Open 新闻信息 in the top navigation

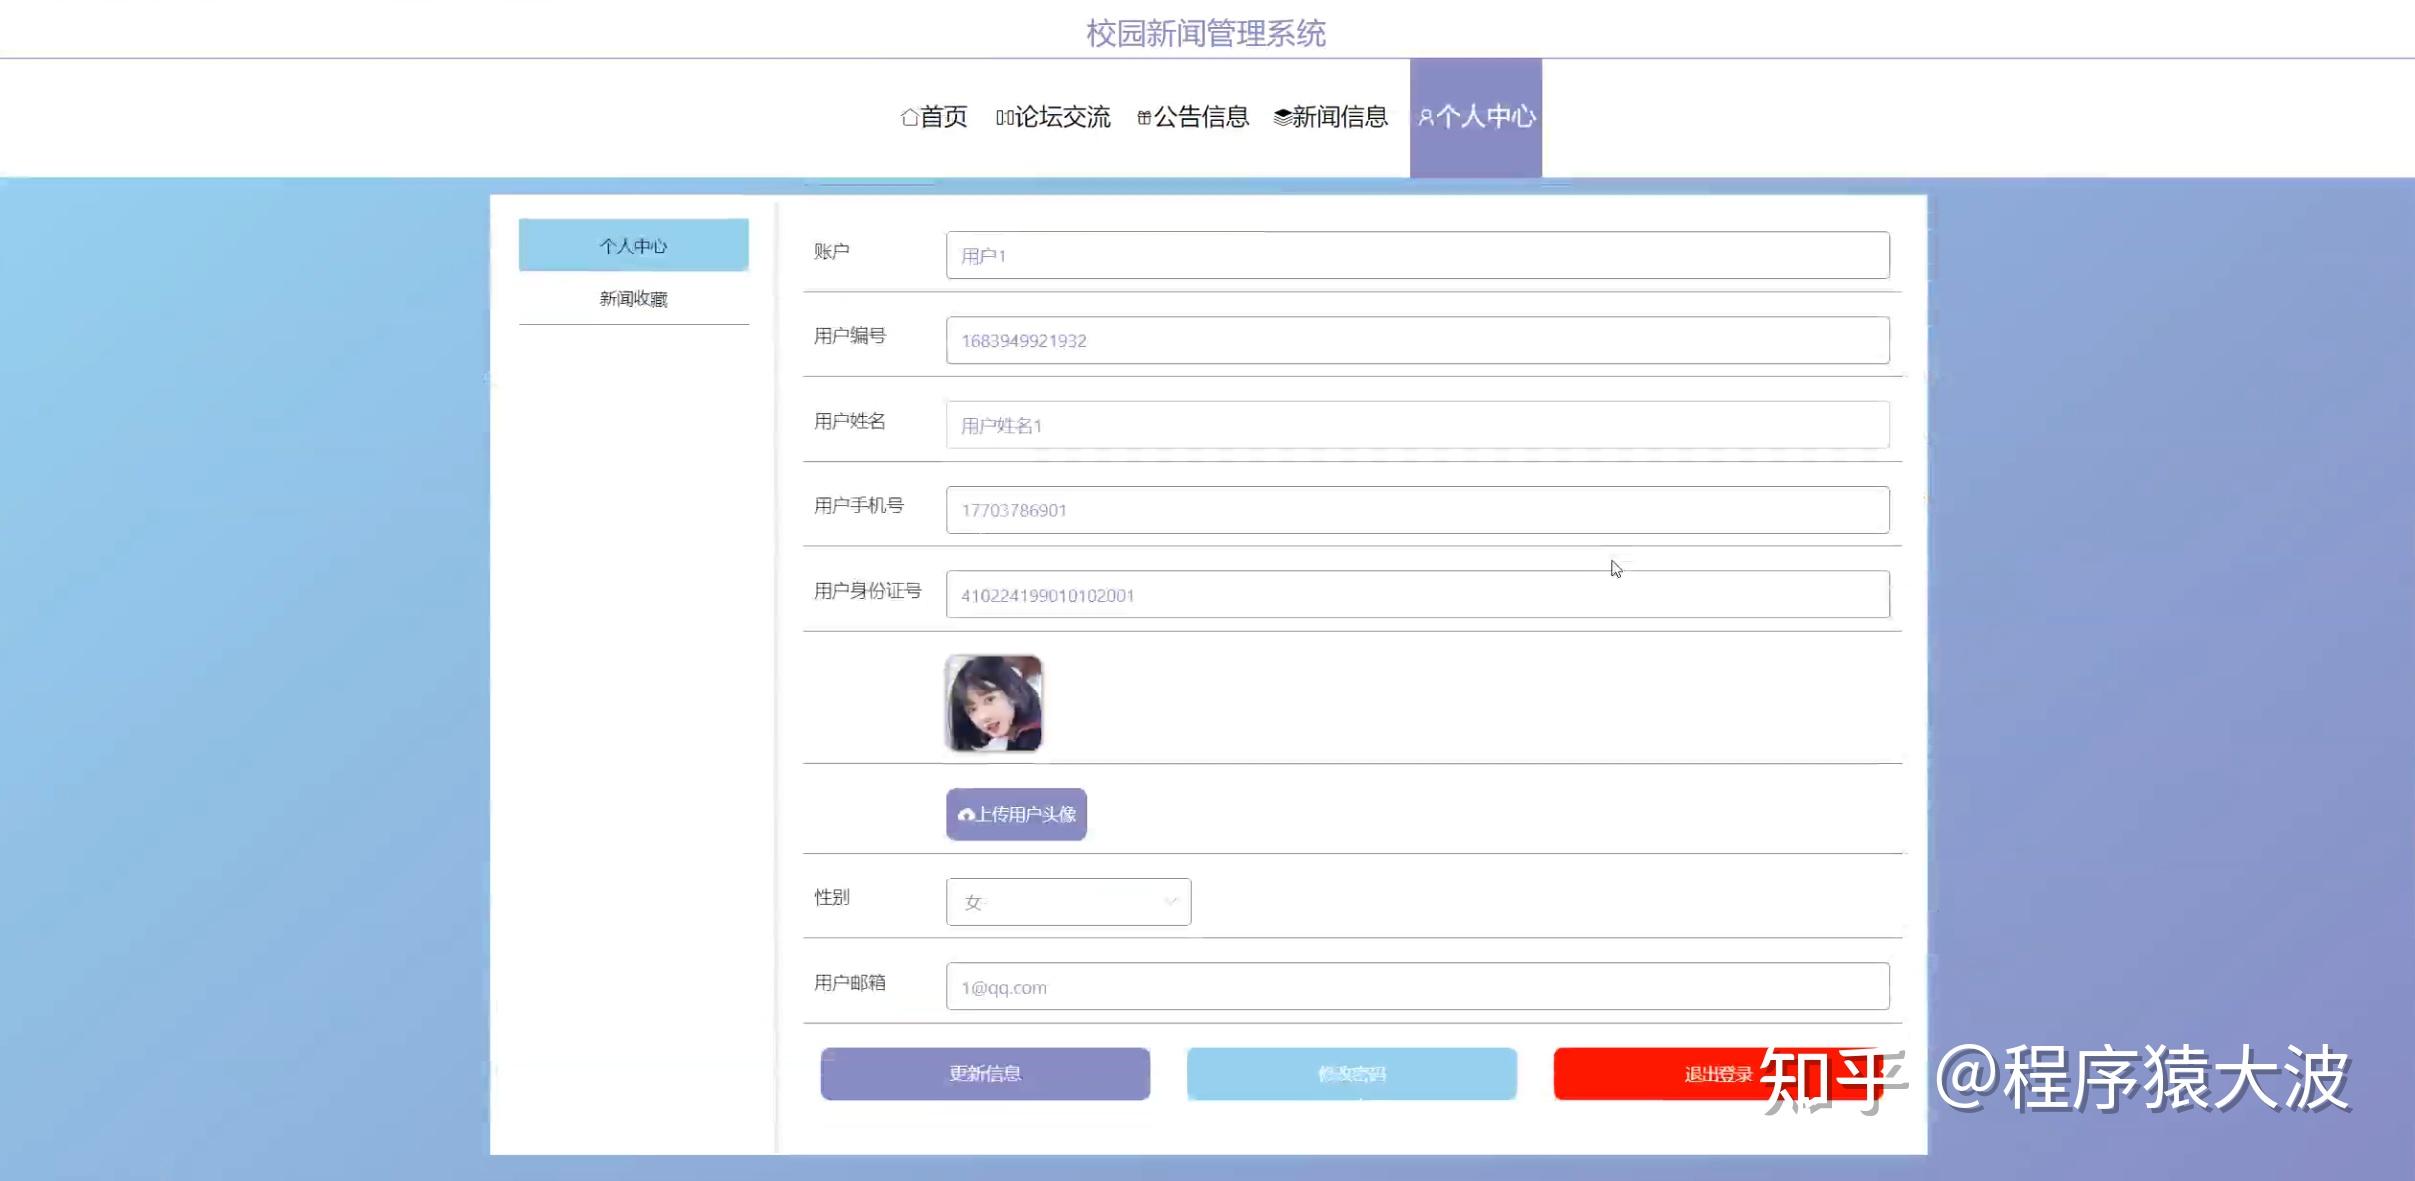[1339, 117]
